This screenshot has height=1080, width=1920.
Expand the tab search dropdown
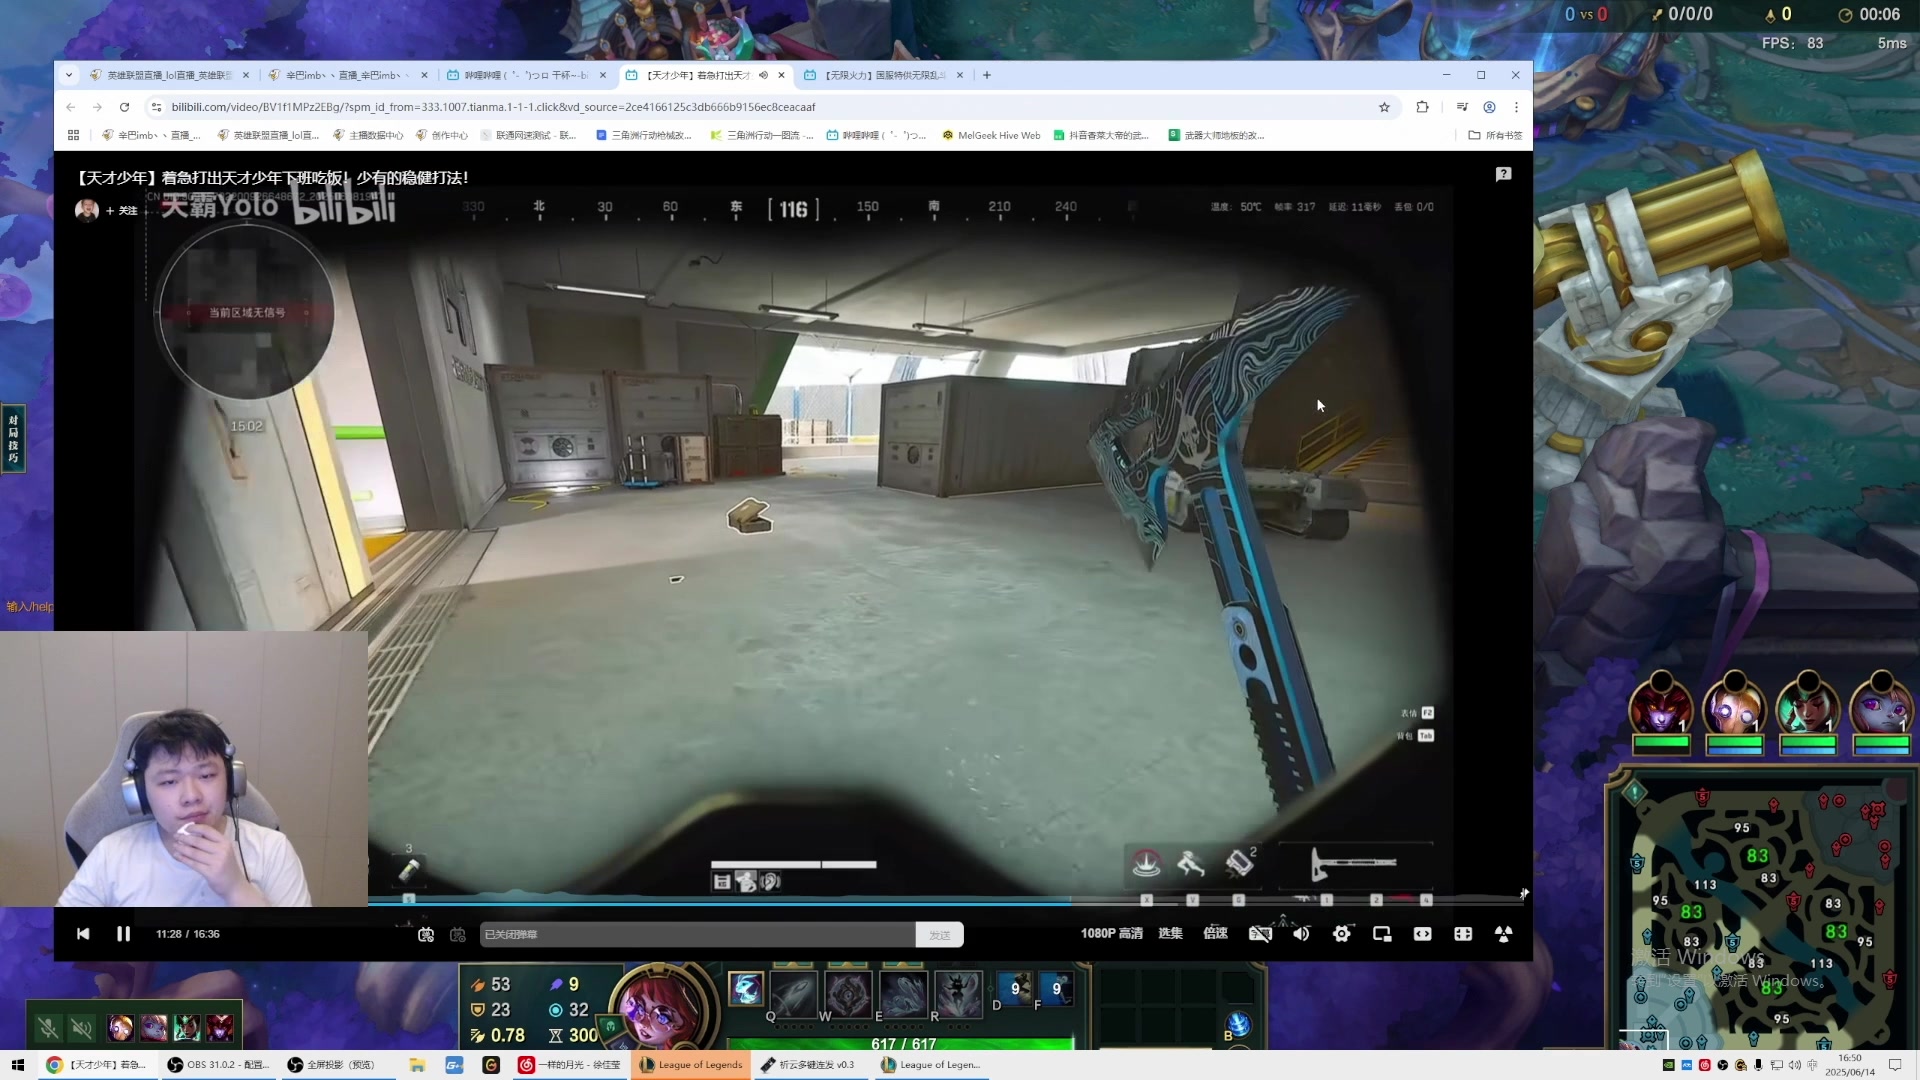[x=68, y=75]
